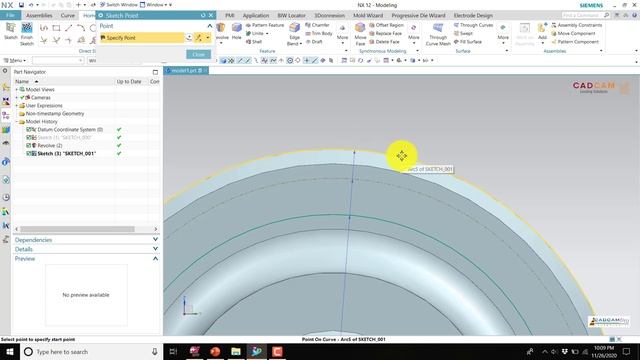
Task: Toggle Datum Coordinate System checkbox
Action: (29, 129)
